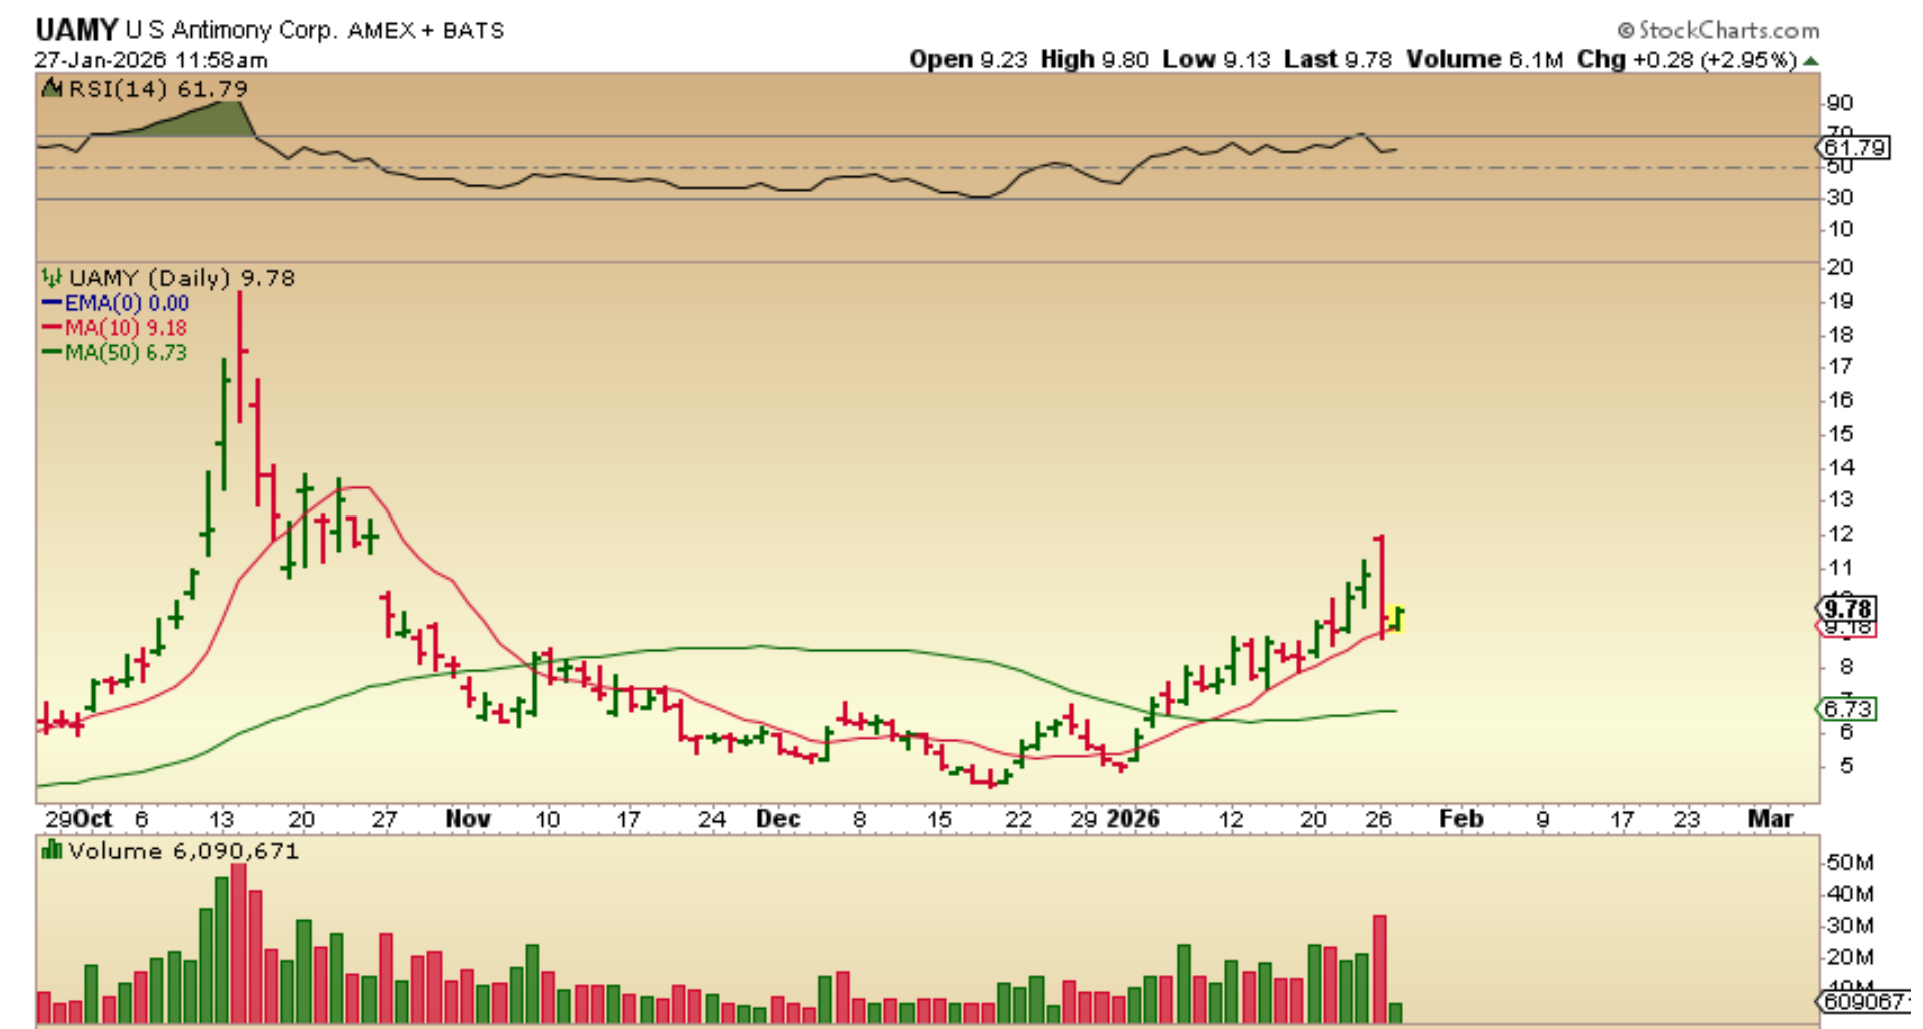Image resolution: width=1923 pixels, height=1029 pixels.
Task: Click the volume bars icon beside Volume 6,090,671
Action: pos(51,851)
